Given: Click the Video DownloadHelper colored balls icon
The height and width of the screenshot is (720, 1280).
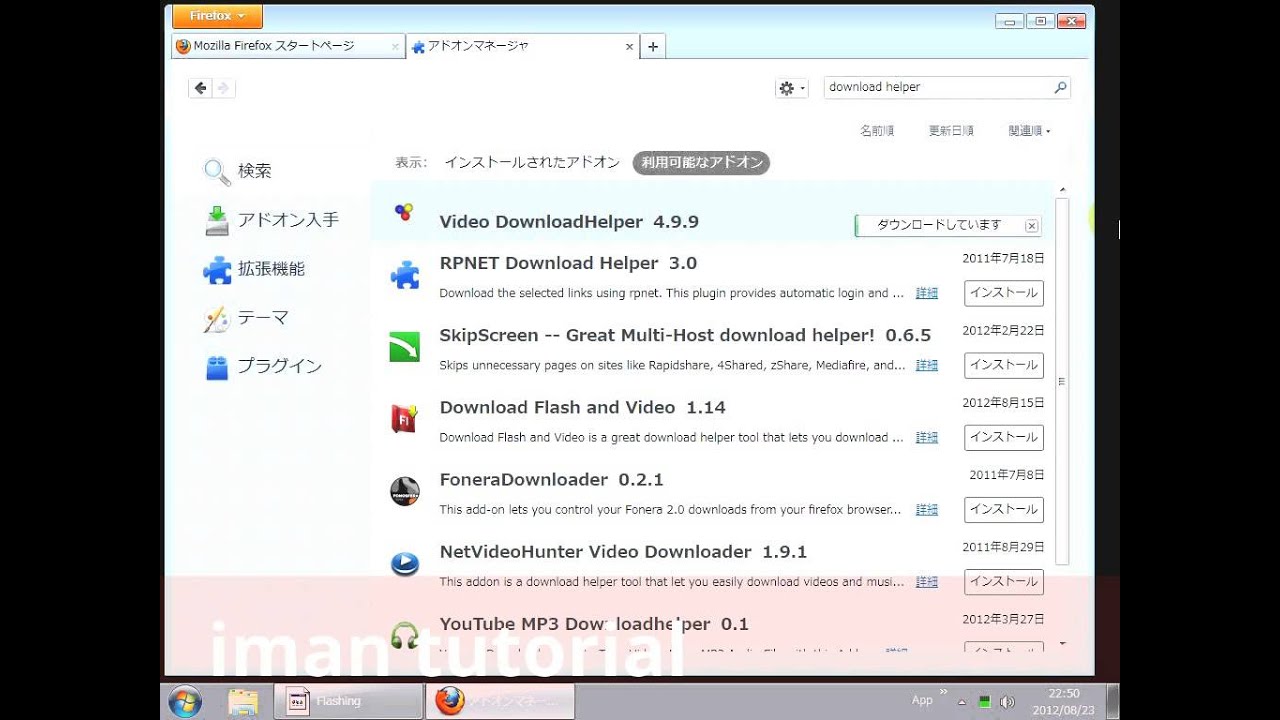Looking at the screenshot, I should [404, 211].
